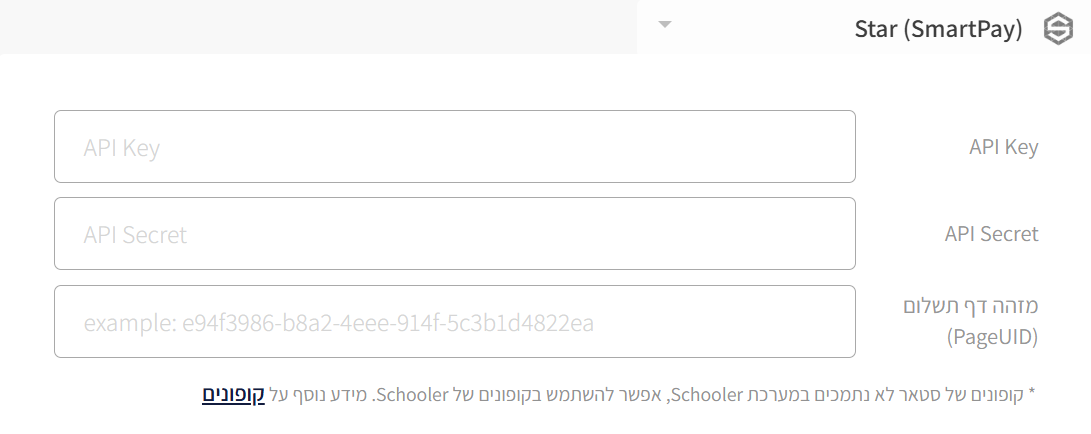
Task: Click the asterisk starting the footnote
Action: click(x=1032, y=394)
